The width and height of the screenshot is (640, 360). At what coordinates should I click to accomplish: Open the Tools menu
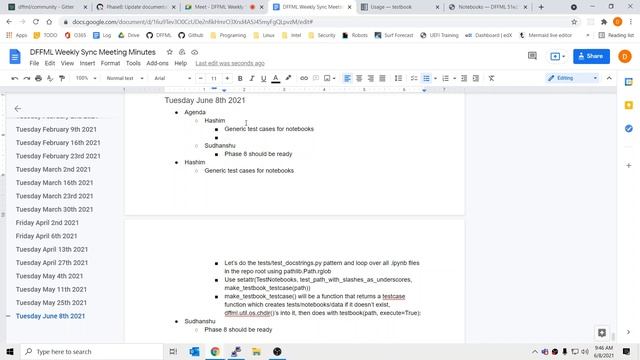(x=133, y=63)
